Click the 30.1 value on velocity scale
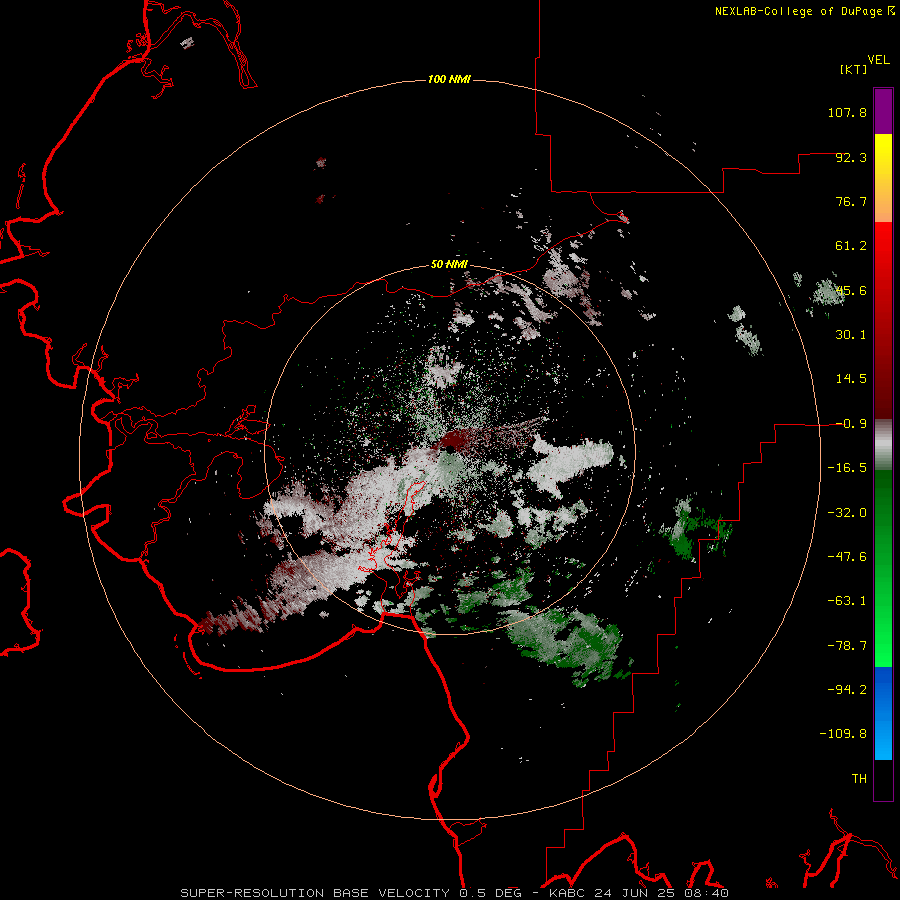 [851, 335]
